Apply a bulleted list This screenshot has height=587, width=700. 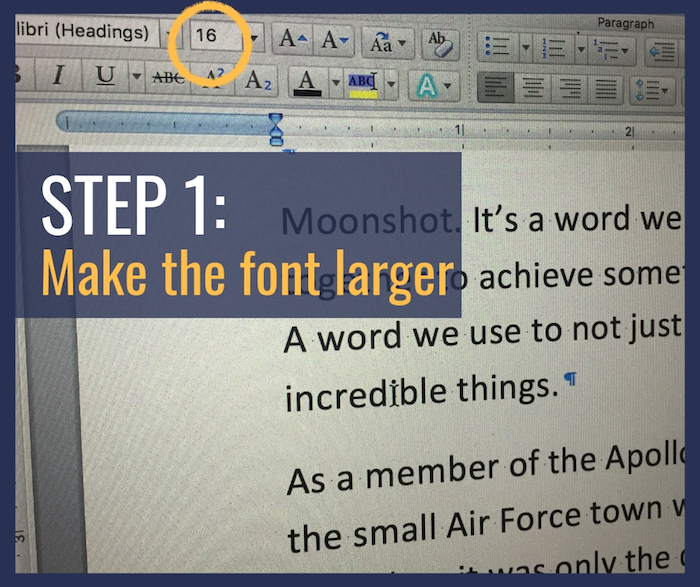498,46
